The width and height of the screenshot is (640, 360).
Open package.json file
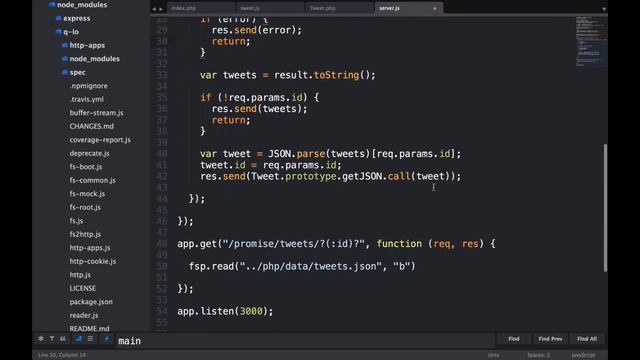pyautogui.click(x=91, y=302)
